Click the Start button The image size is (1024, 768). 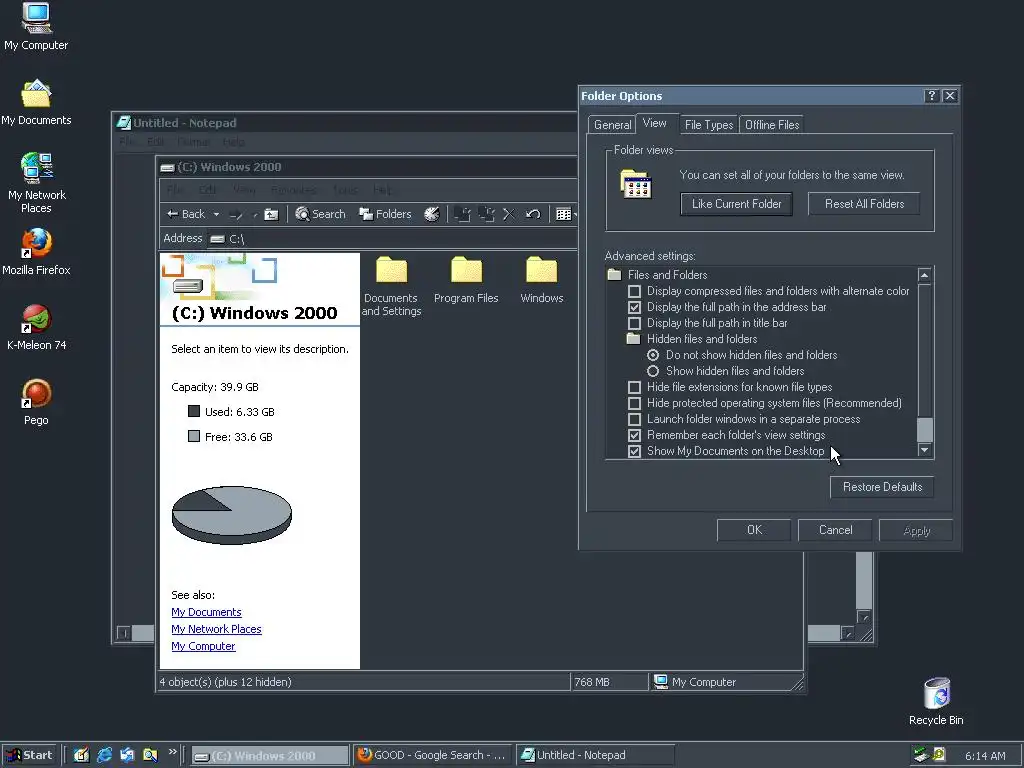30,756
